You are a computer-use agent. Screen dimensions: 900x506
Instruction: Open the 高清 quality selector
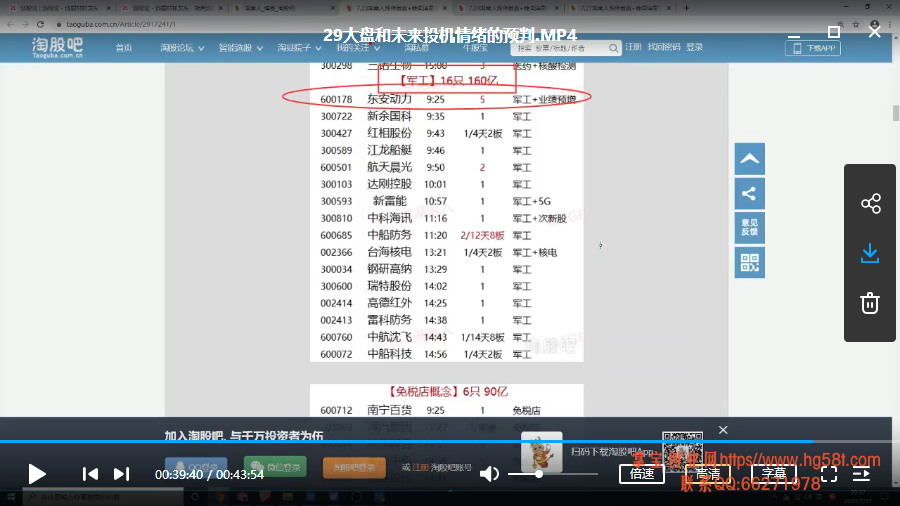point(708,474)
